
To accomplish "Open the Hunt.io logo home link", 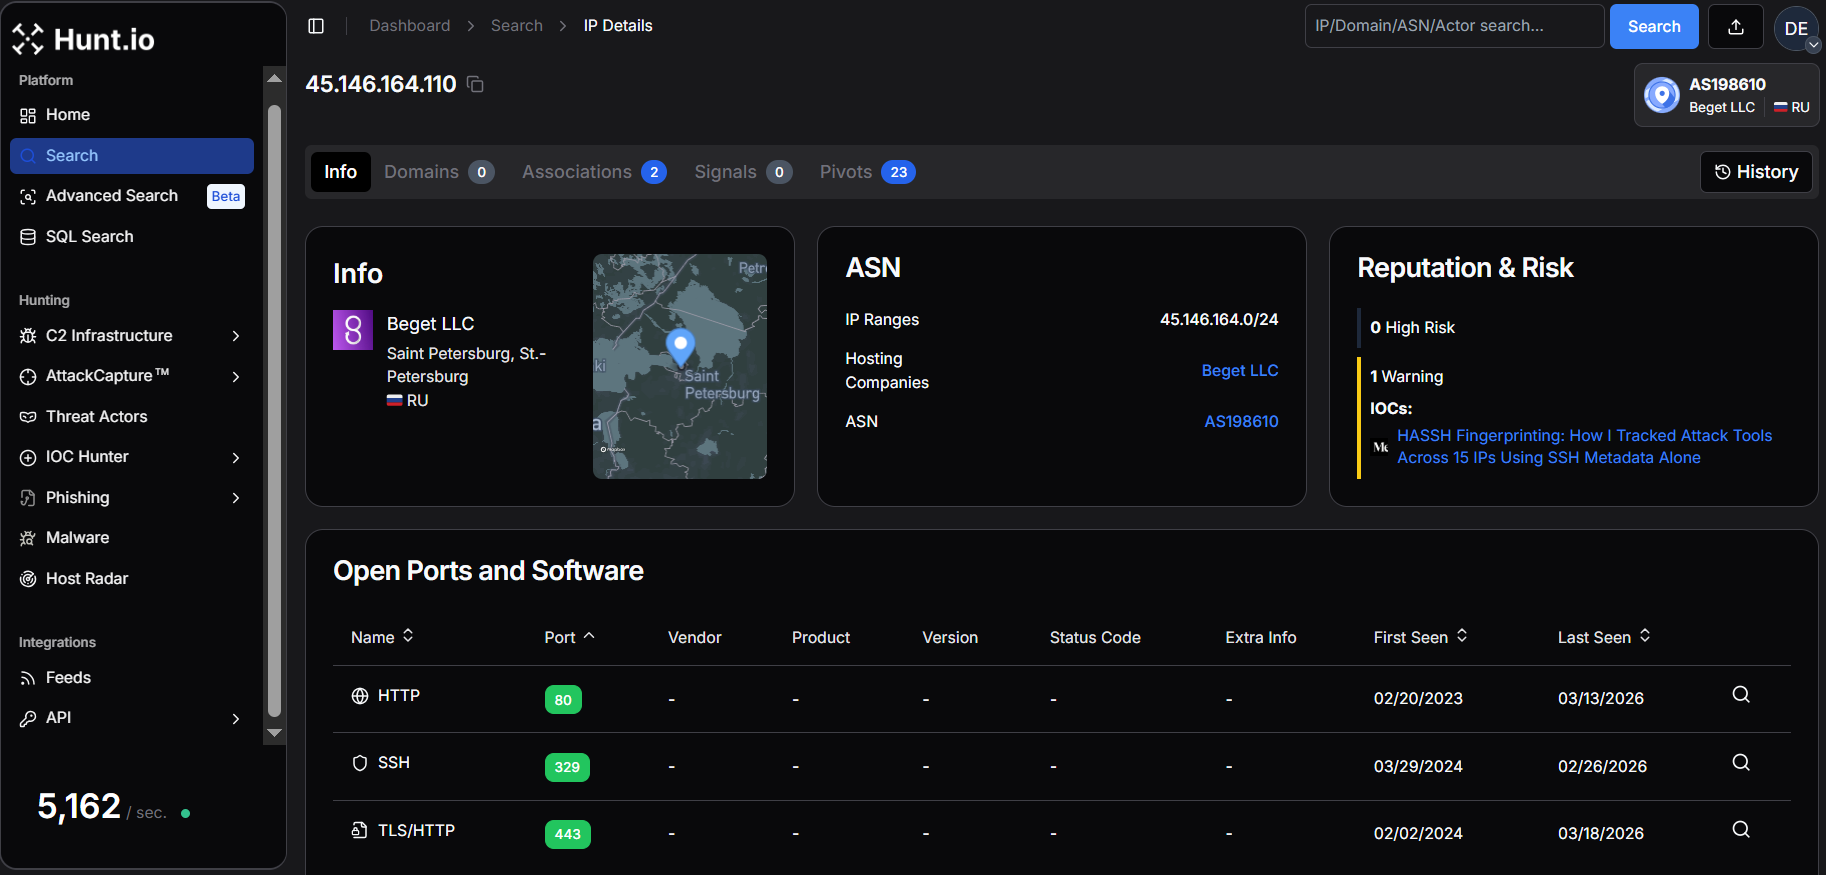I will [84, 39].
